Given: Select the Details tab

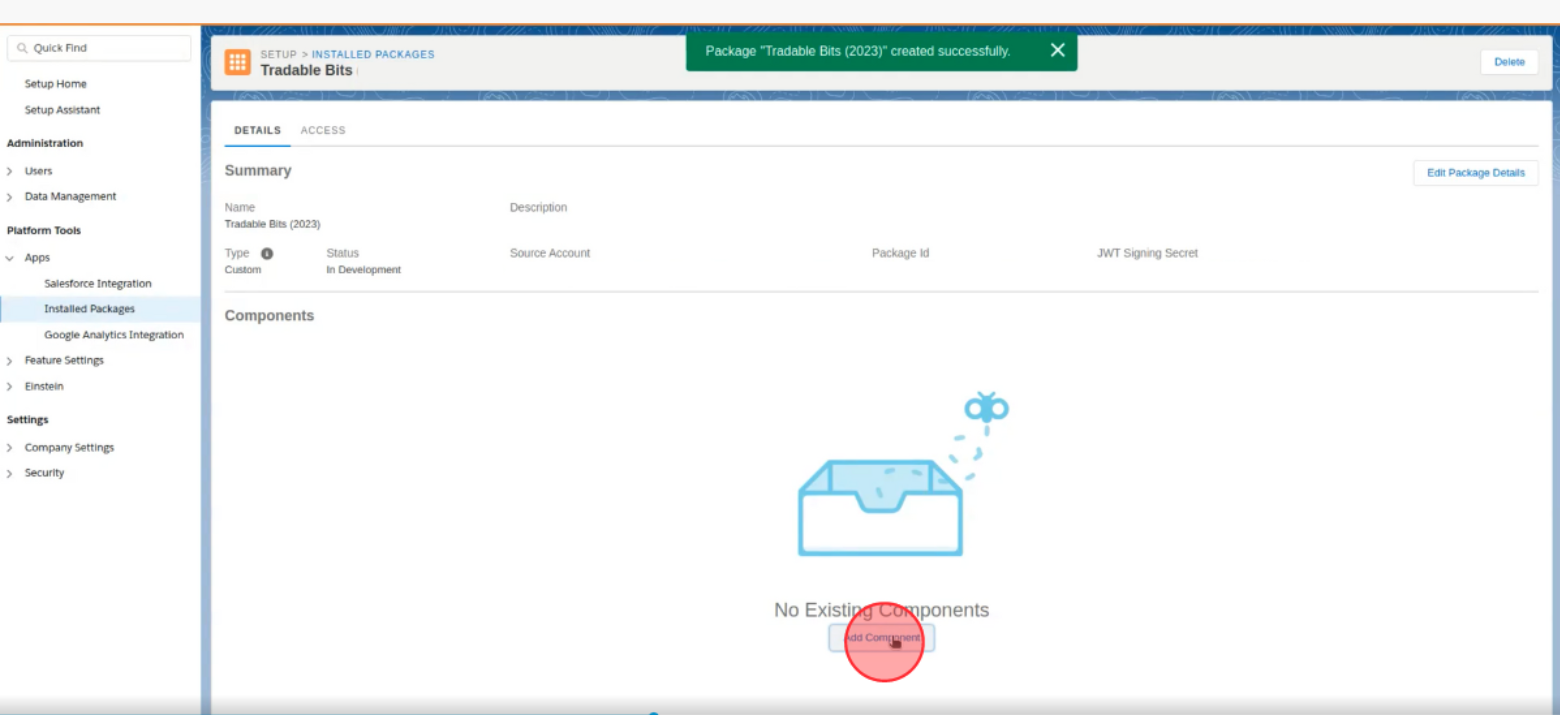Looking at the screenshot, I should click(257, 130).
